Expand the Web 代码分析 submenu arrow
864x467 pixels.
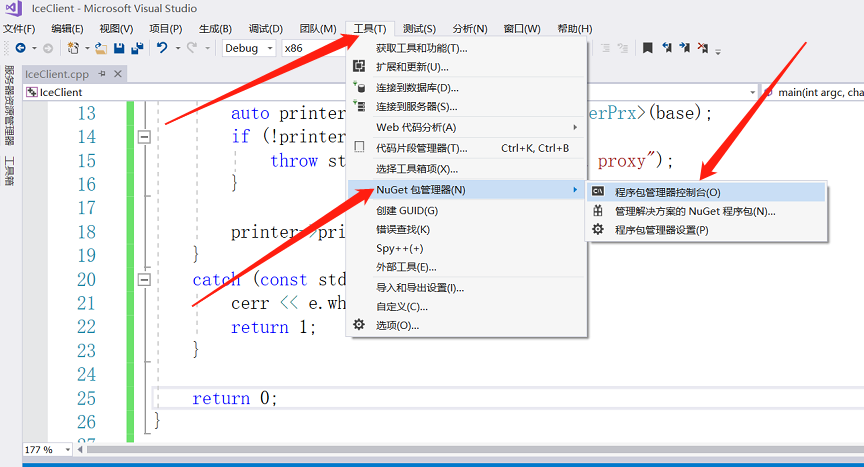(x=575, y=127)
